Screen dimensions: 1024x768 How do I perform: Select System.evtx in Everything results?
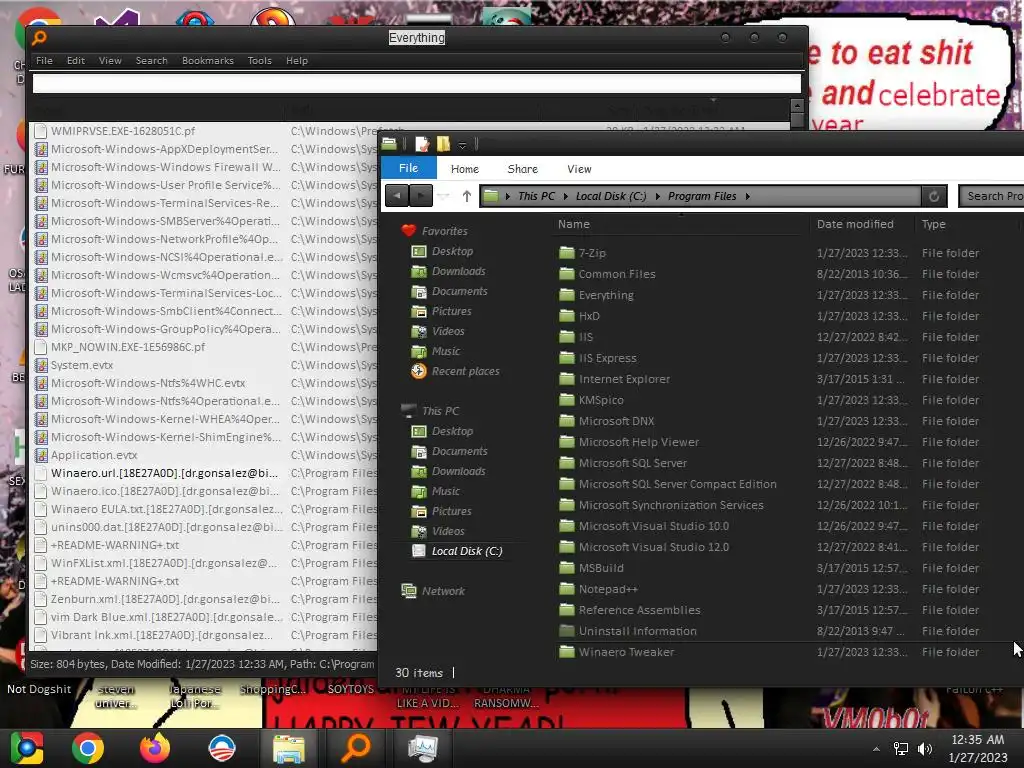click(x=82, y=365)
